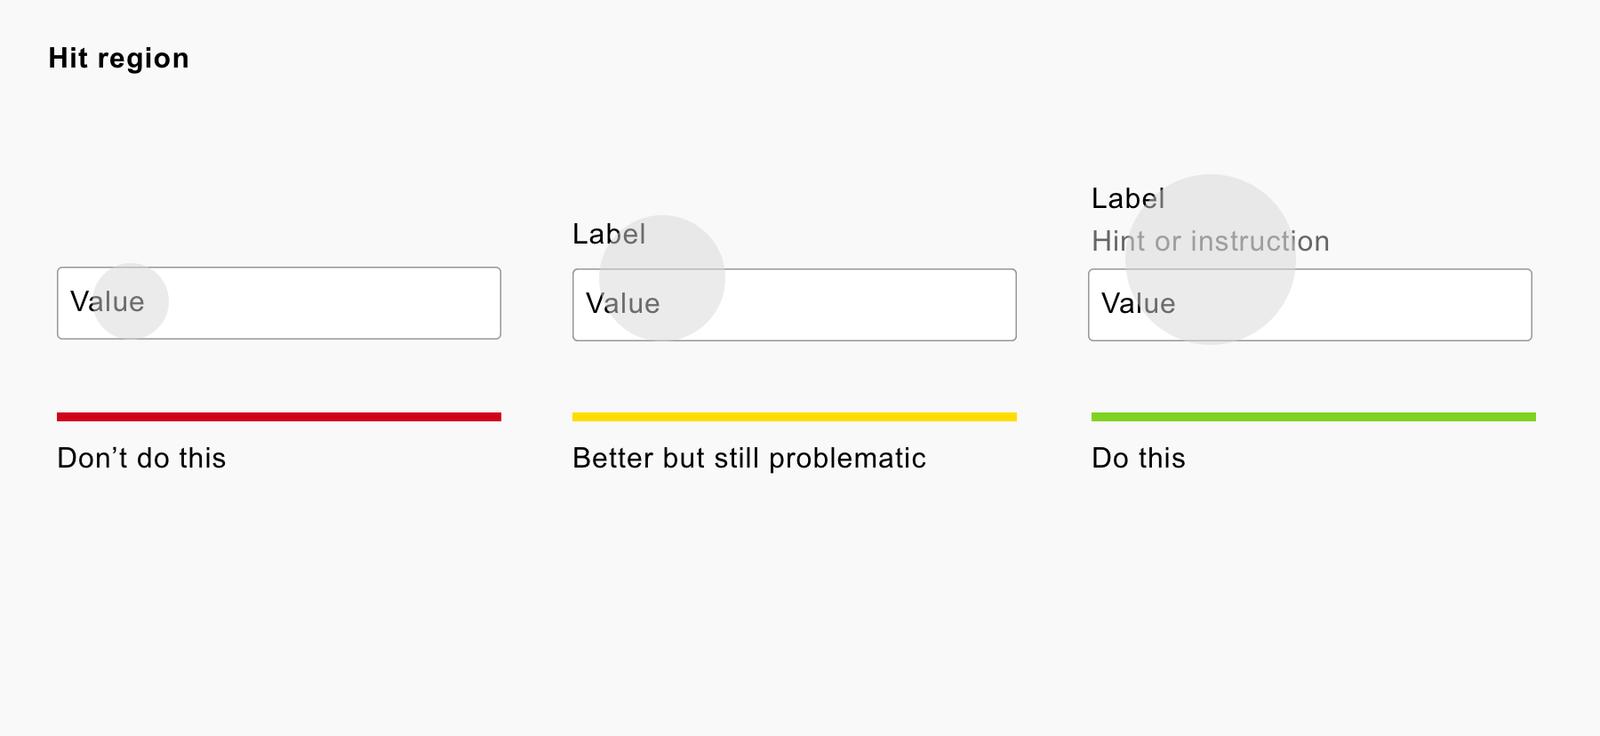Click the 'Do this' caption
The image size is (1600, 736).
coord(1138,458)
